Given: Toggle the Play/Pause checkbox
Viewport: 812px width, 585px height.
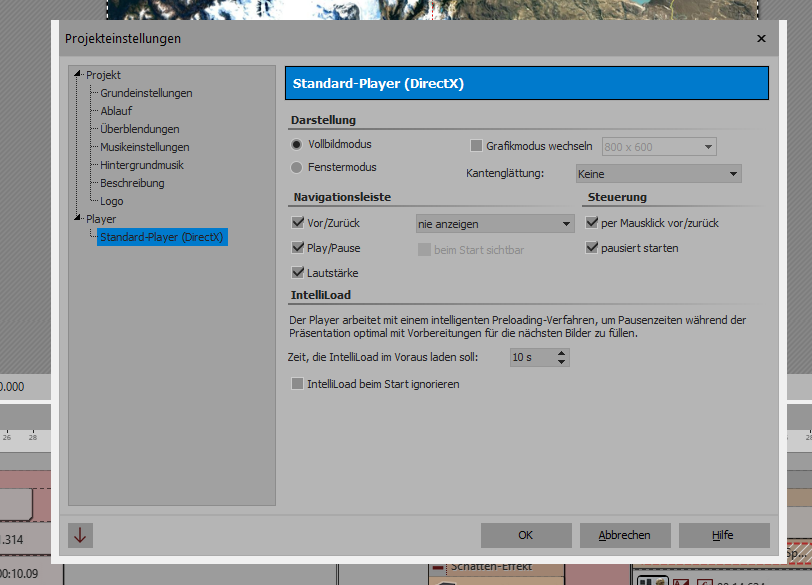Looking at the screenshot, I should [x=298, y=248].
